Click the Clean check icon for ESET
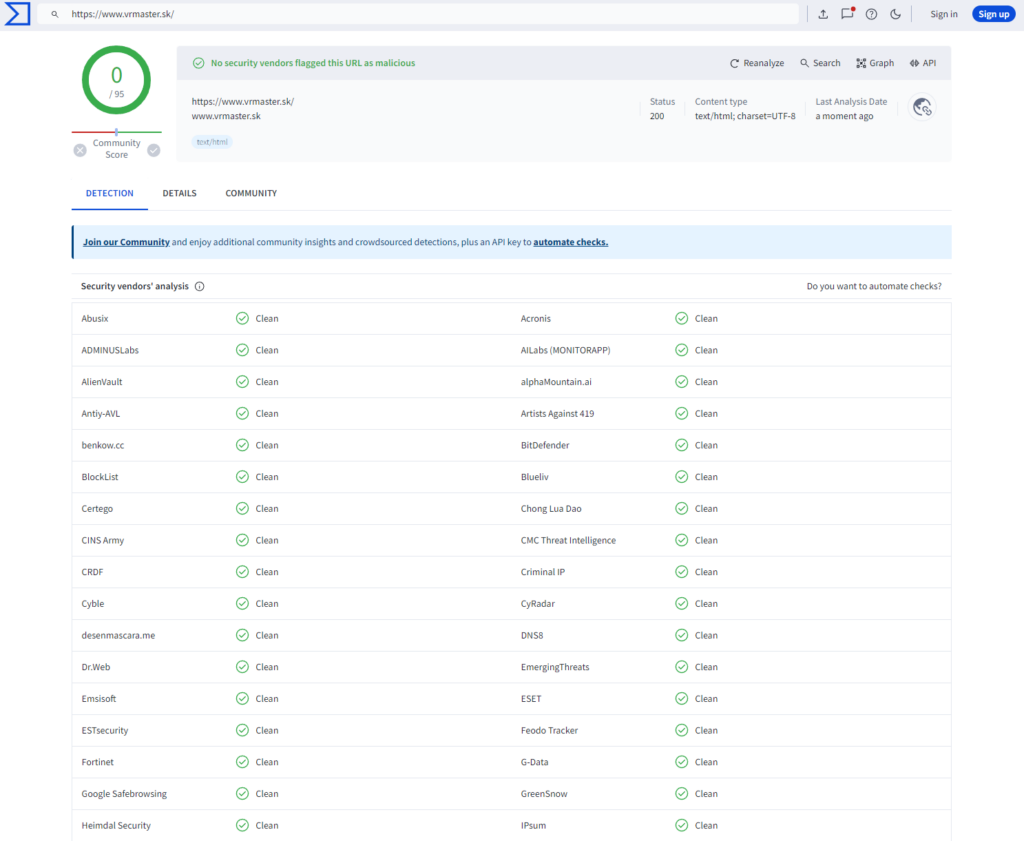 click(682, 699)
